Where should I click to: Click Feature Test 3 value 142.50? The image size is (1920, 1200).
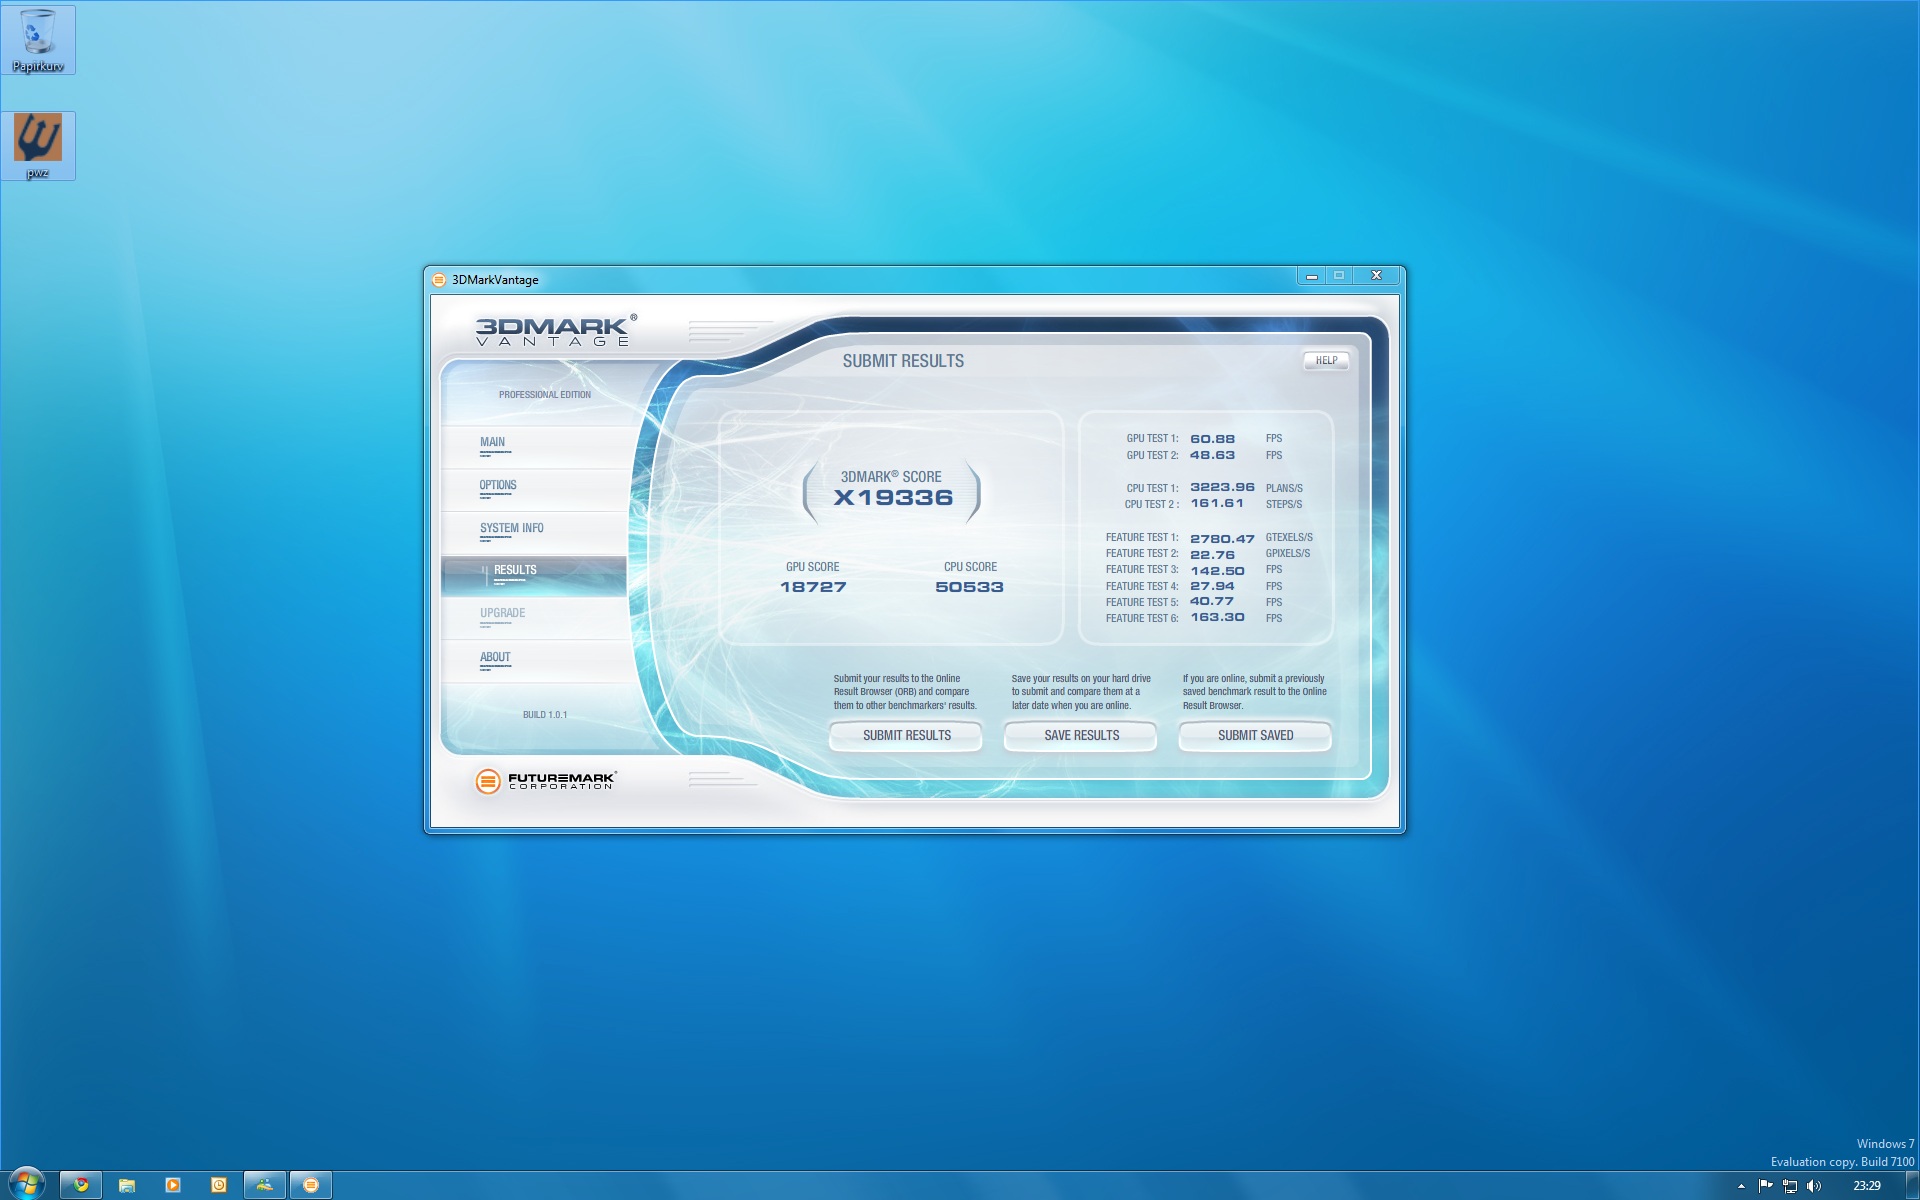click(1217, 571)
